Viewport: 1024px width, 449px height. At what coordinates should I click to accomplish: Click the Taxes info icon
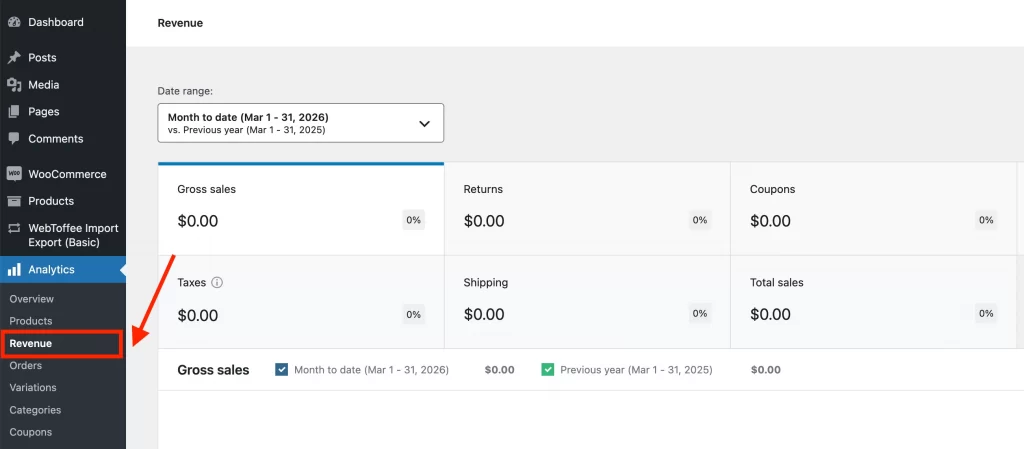click(217, 283)
